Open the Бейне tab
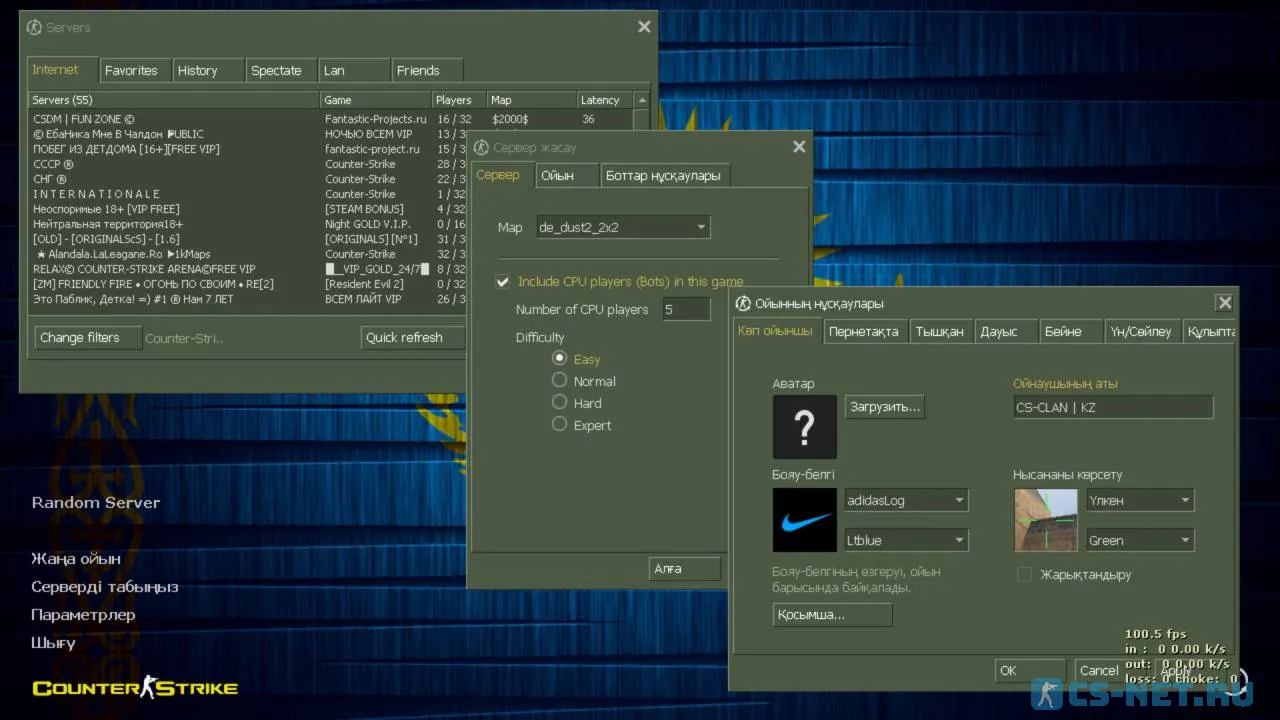 (x=1070, y=331)
